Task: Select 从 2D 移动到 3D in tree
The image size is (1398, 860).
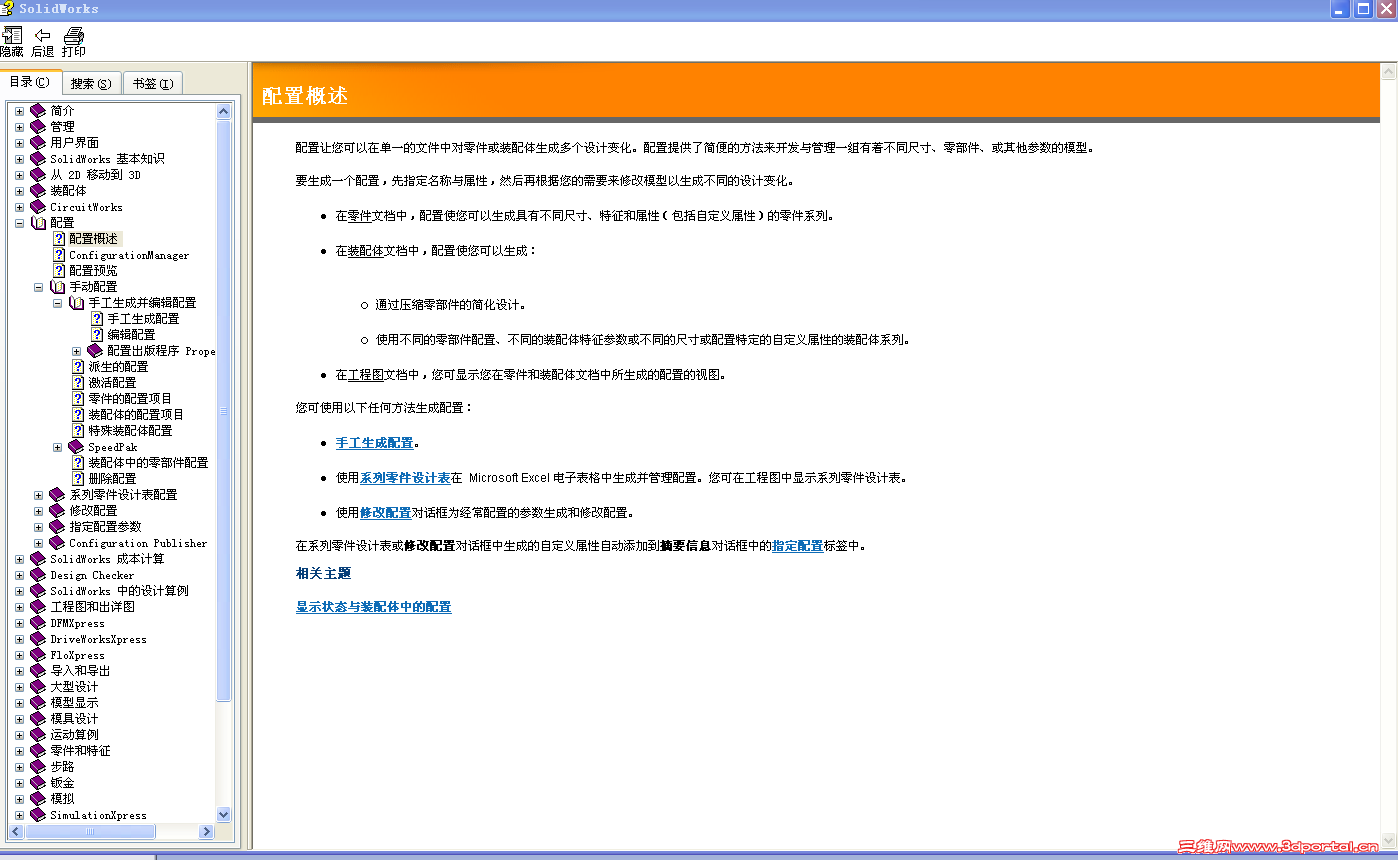Action: [95, 175]
